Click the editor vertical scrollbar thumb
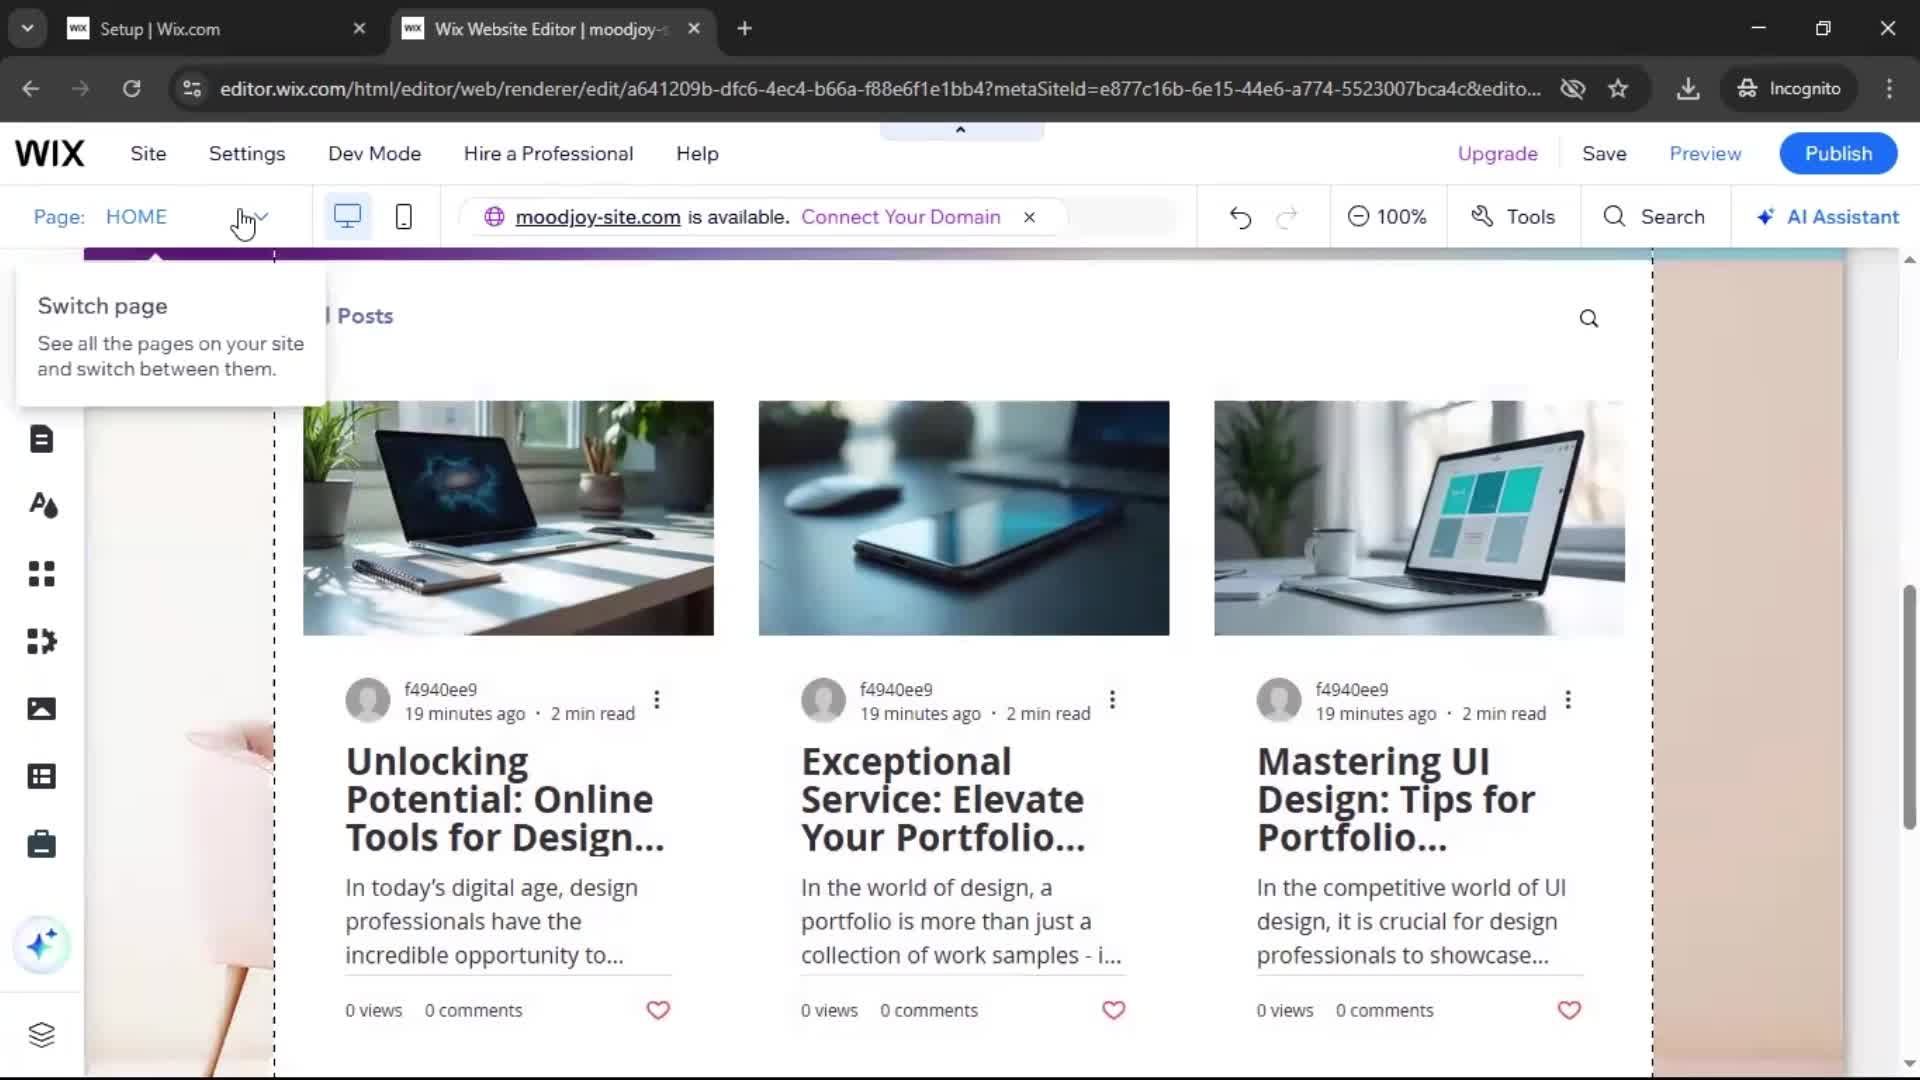1920x1080 pixels. pyautogui.click(x=1909, y=706)
